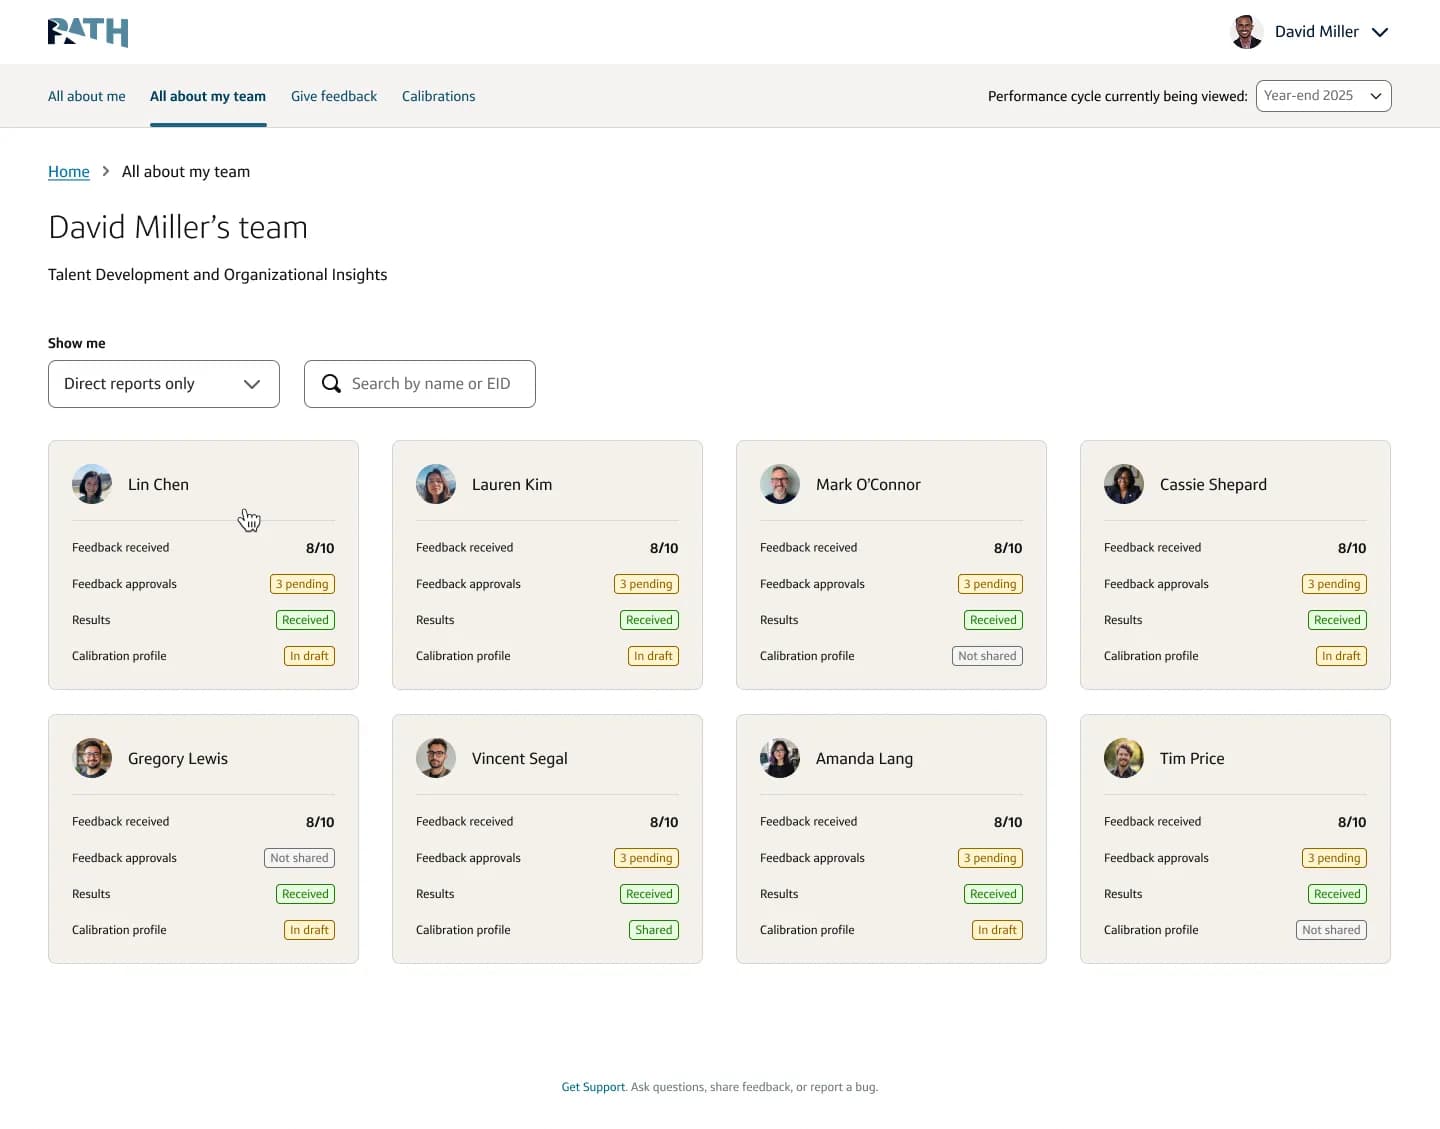
Task: Click the Not shared badge on Tim Price's card
Action: coord(1331,930)
